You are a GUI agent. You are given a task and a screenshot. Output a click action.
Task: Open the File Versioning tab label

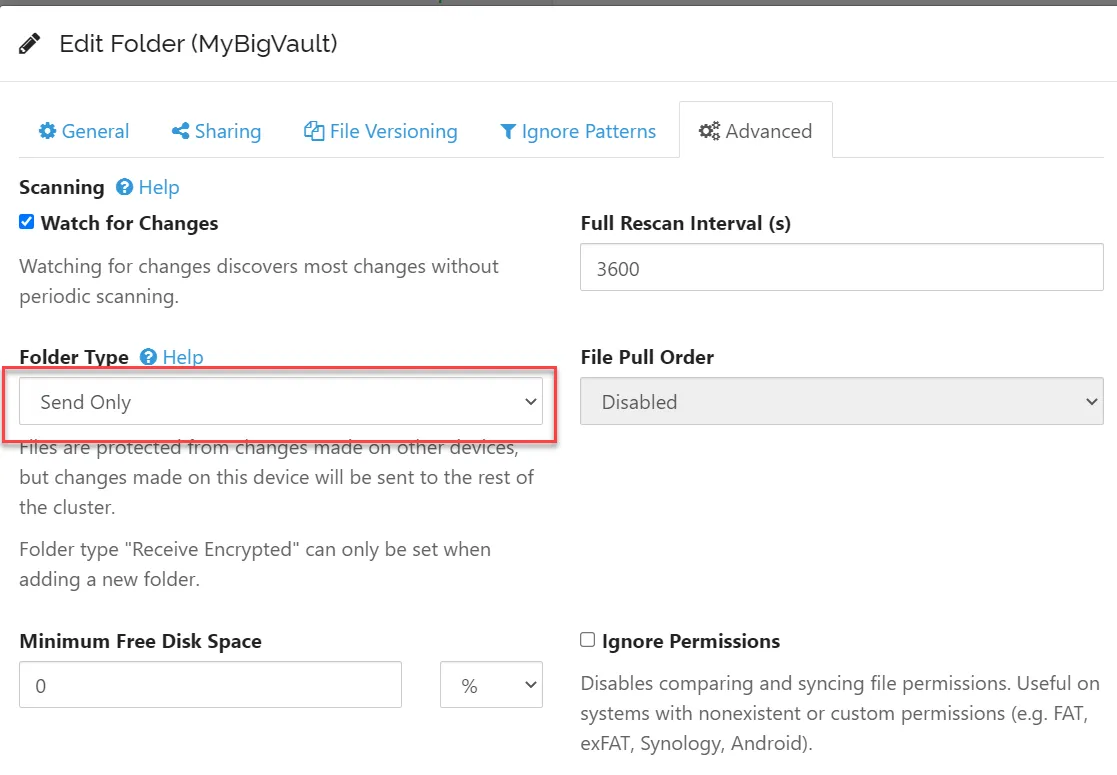[394, 131]
